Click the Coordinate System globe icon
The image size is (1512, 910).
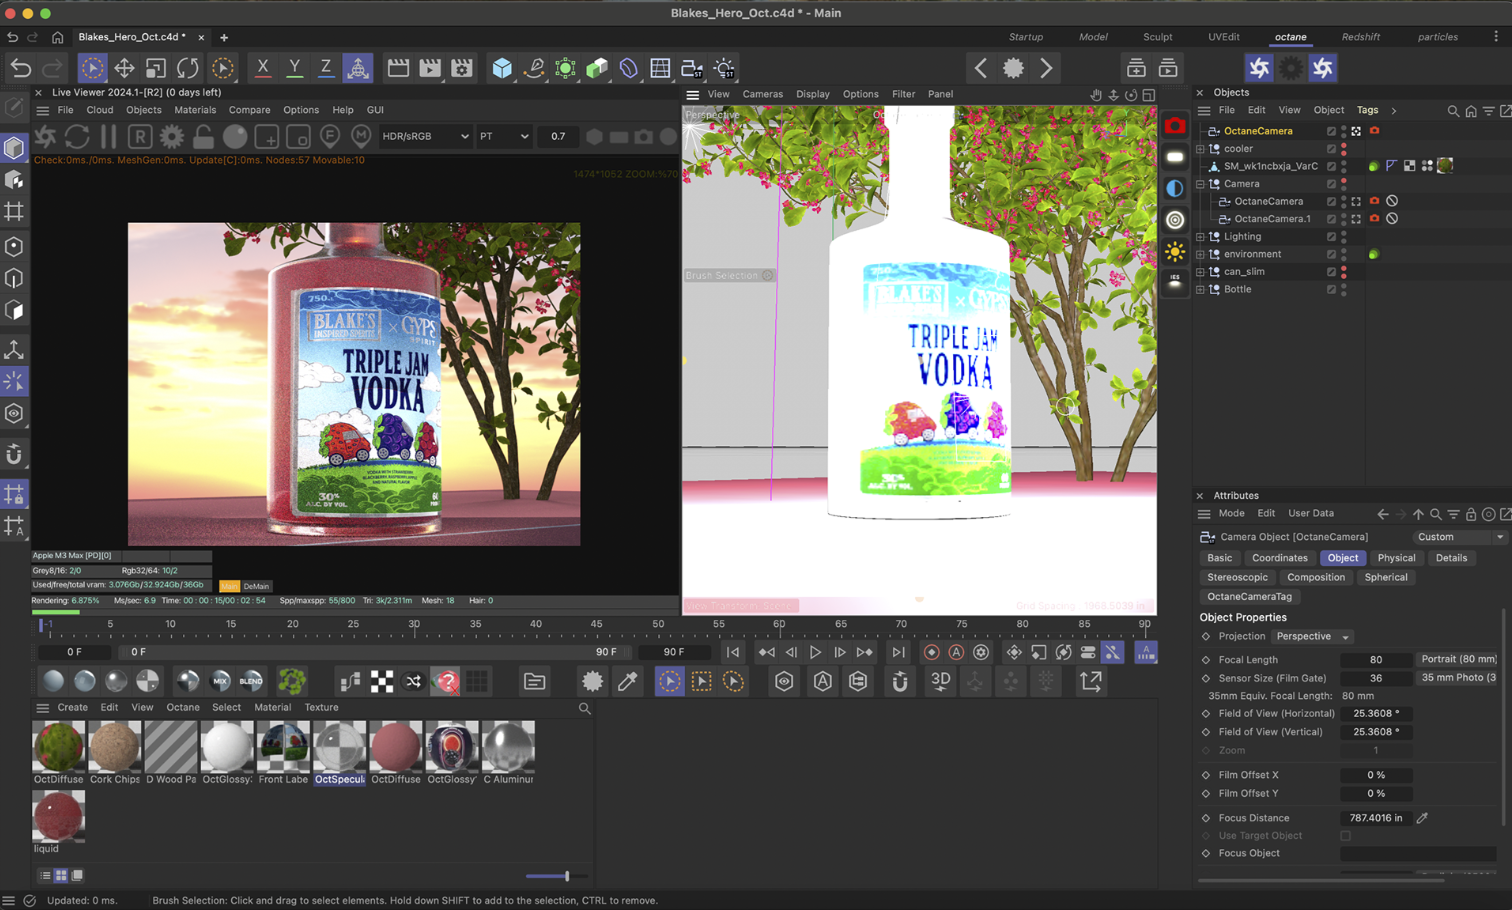coord(357,68)
